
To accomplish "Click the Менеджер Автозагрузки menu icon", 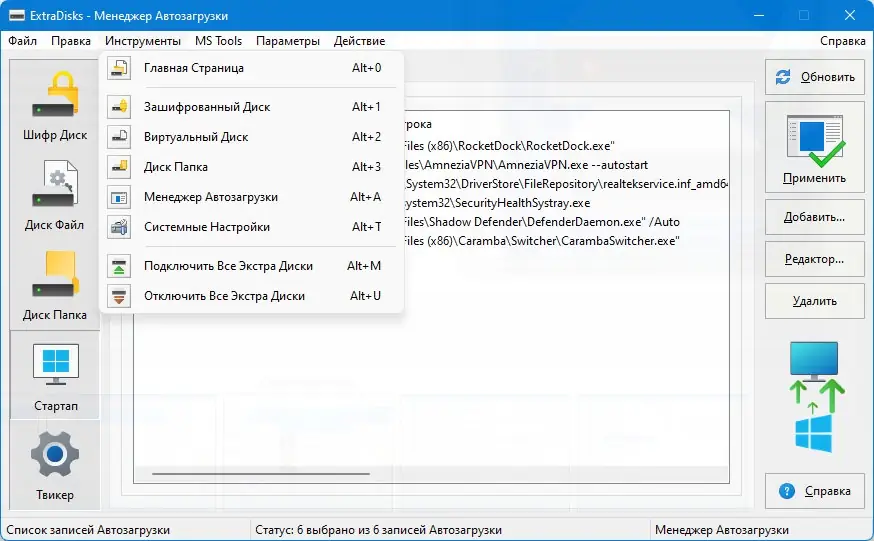I will (119, 197).
